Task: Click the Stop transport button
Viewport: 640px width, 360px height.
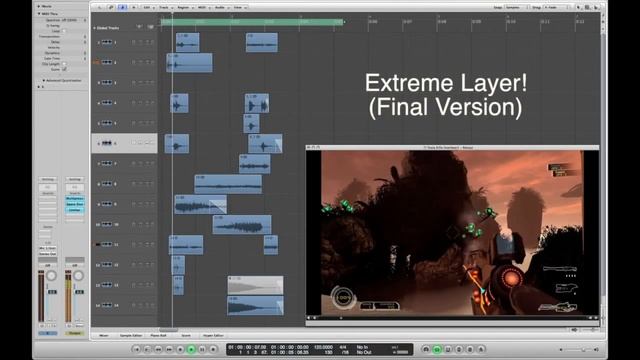Action: (180, 349)
